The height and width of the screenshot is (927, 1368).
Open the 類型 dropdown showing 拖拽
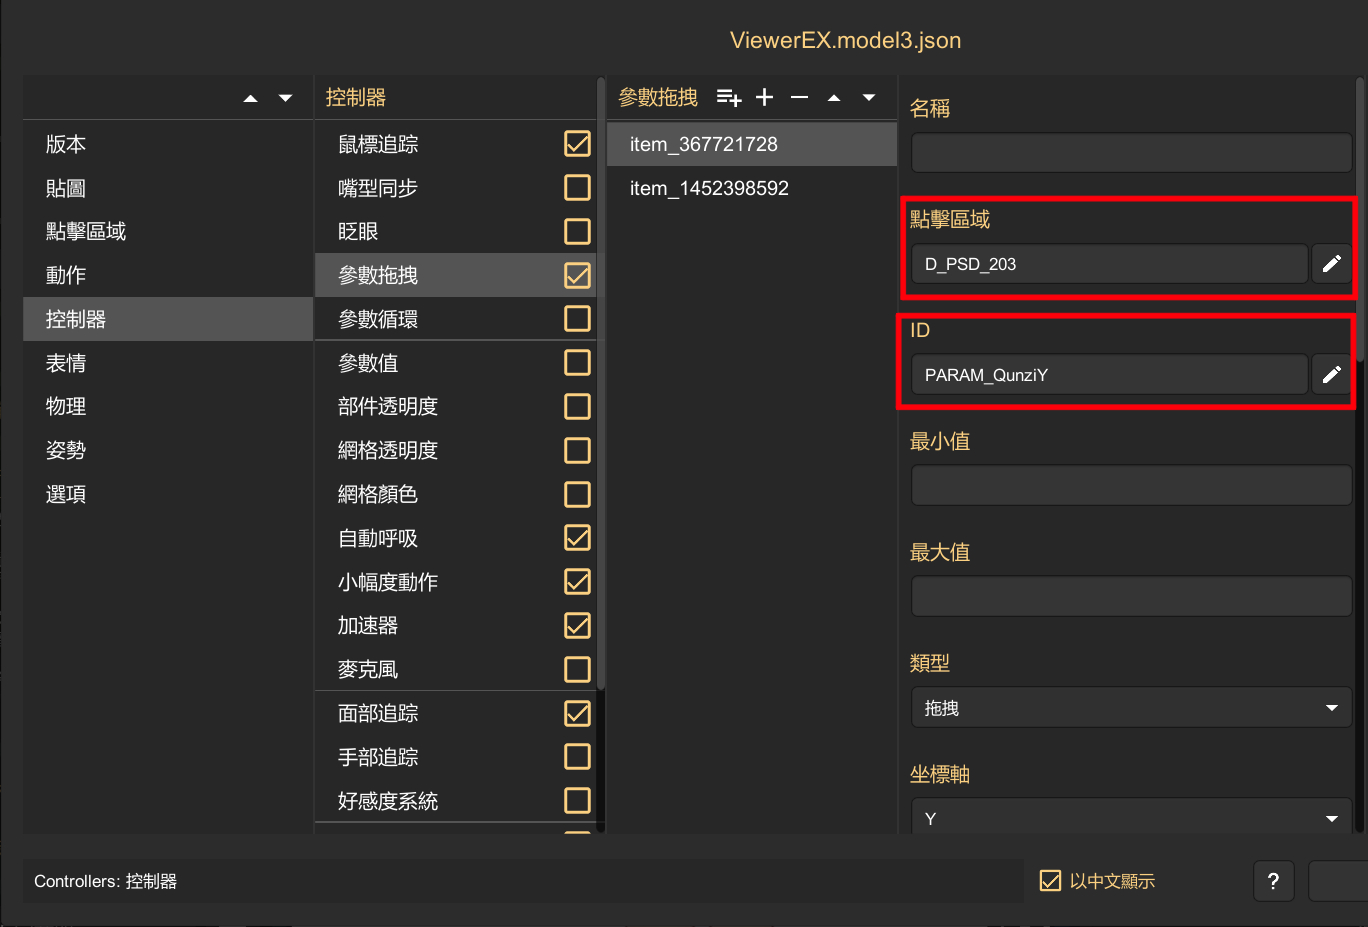pyautogui.click(x=1131, y=708)
